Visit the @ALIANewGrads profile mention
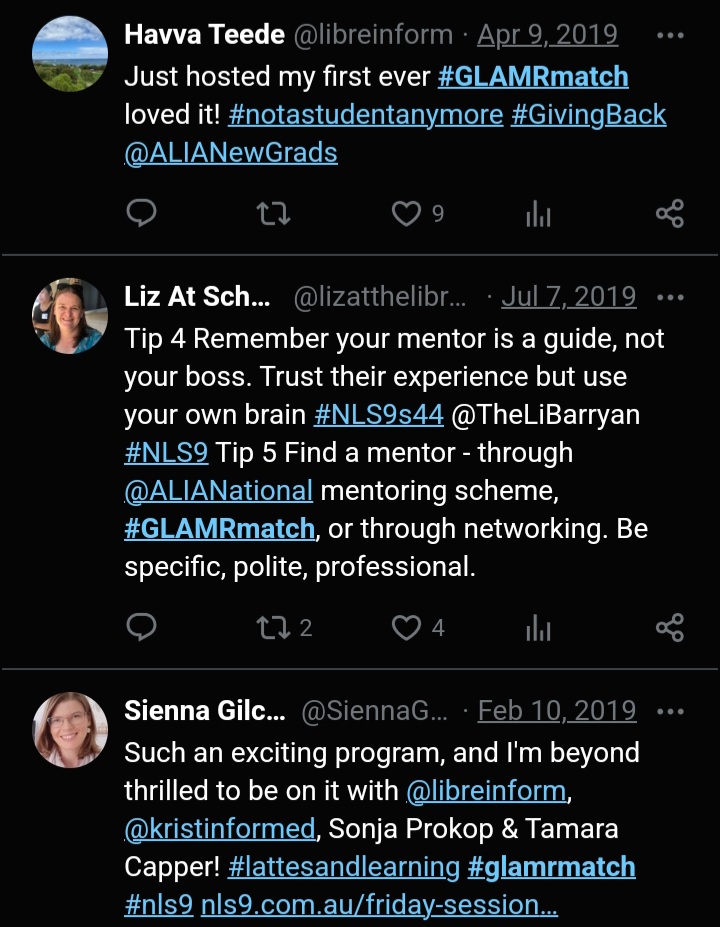The image size is (720, 927). 231,153
